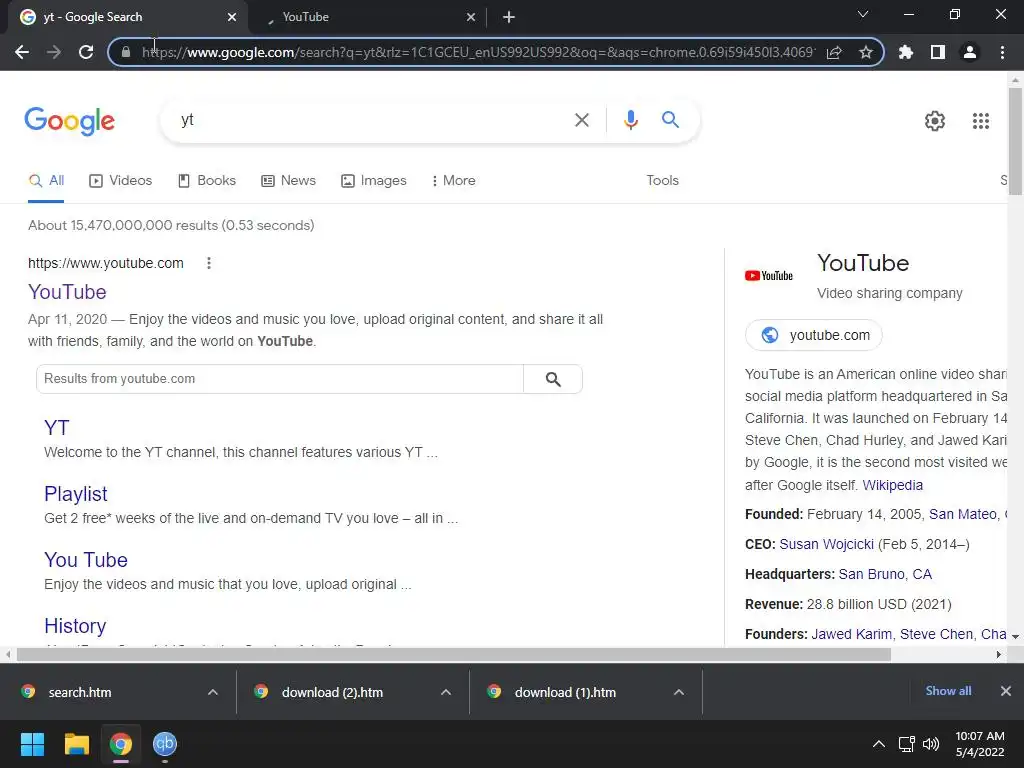1024x768 pixels.
Task: Go back using the browser back arrow
Action: (22, 52)
